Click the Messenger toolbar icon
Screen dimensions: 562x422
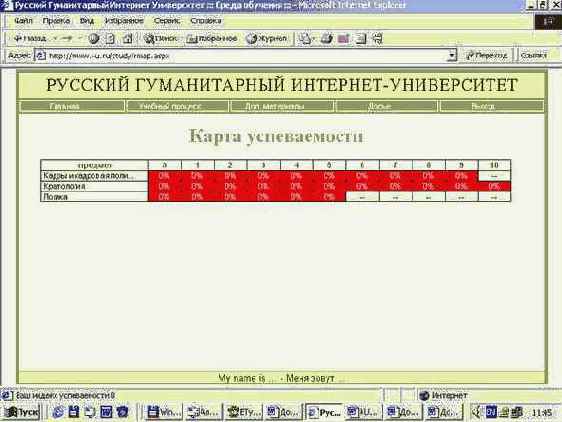(x=378, y=38)
